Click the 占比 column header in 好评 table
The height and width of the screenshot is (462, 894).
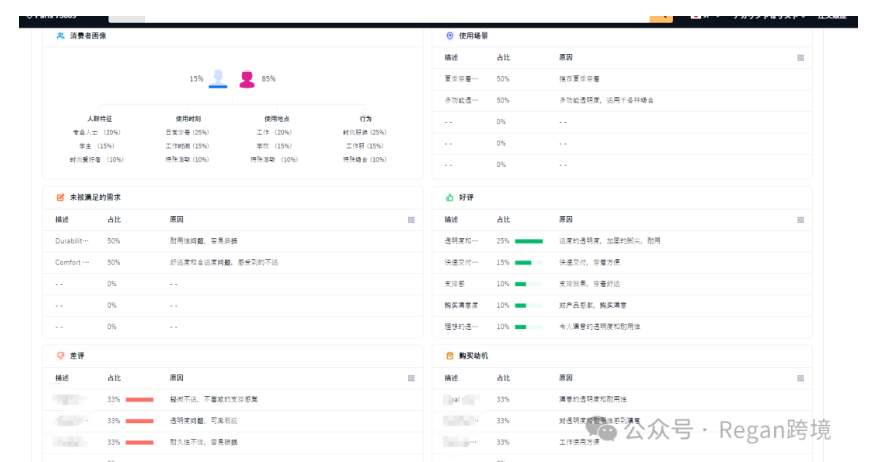[503, 219]
